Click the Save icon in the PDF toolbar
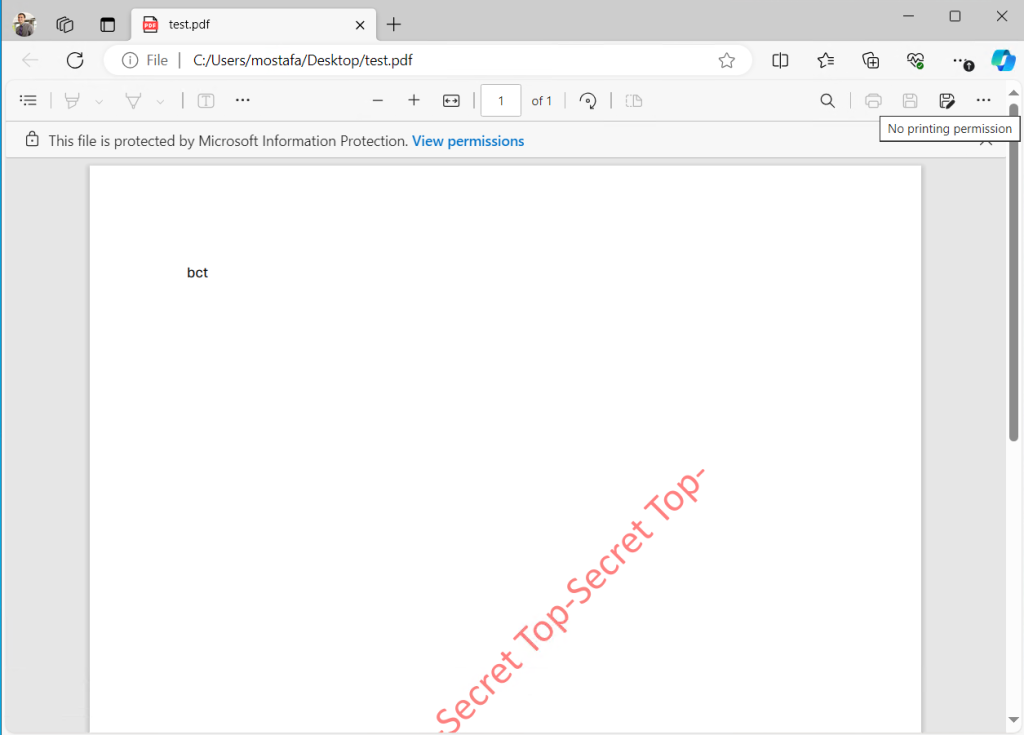The image size is (1024, 735). pos(910,101)
